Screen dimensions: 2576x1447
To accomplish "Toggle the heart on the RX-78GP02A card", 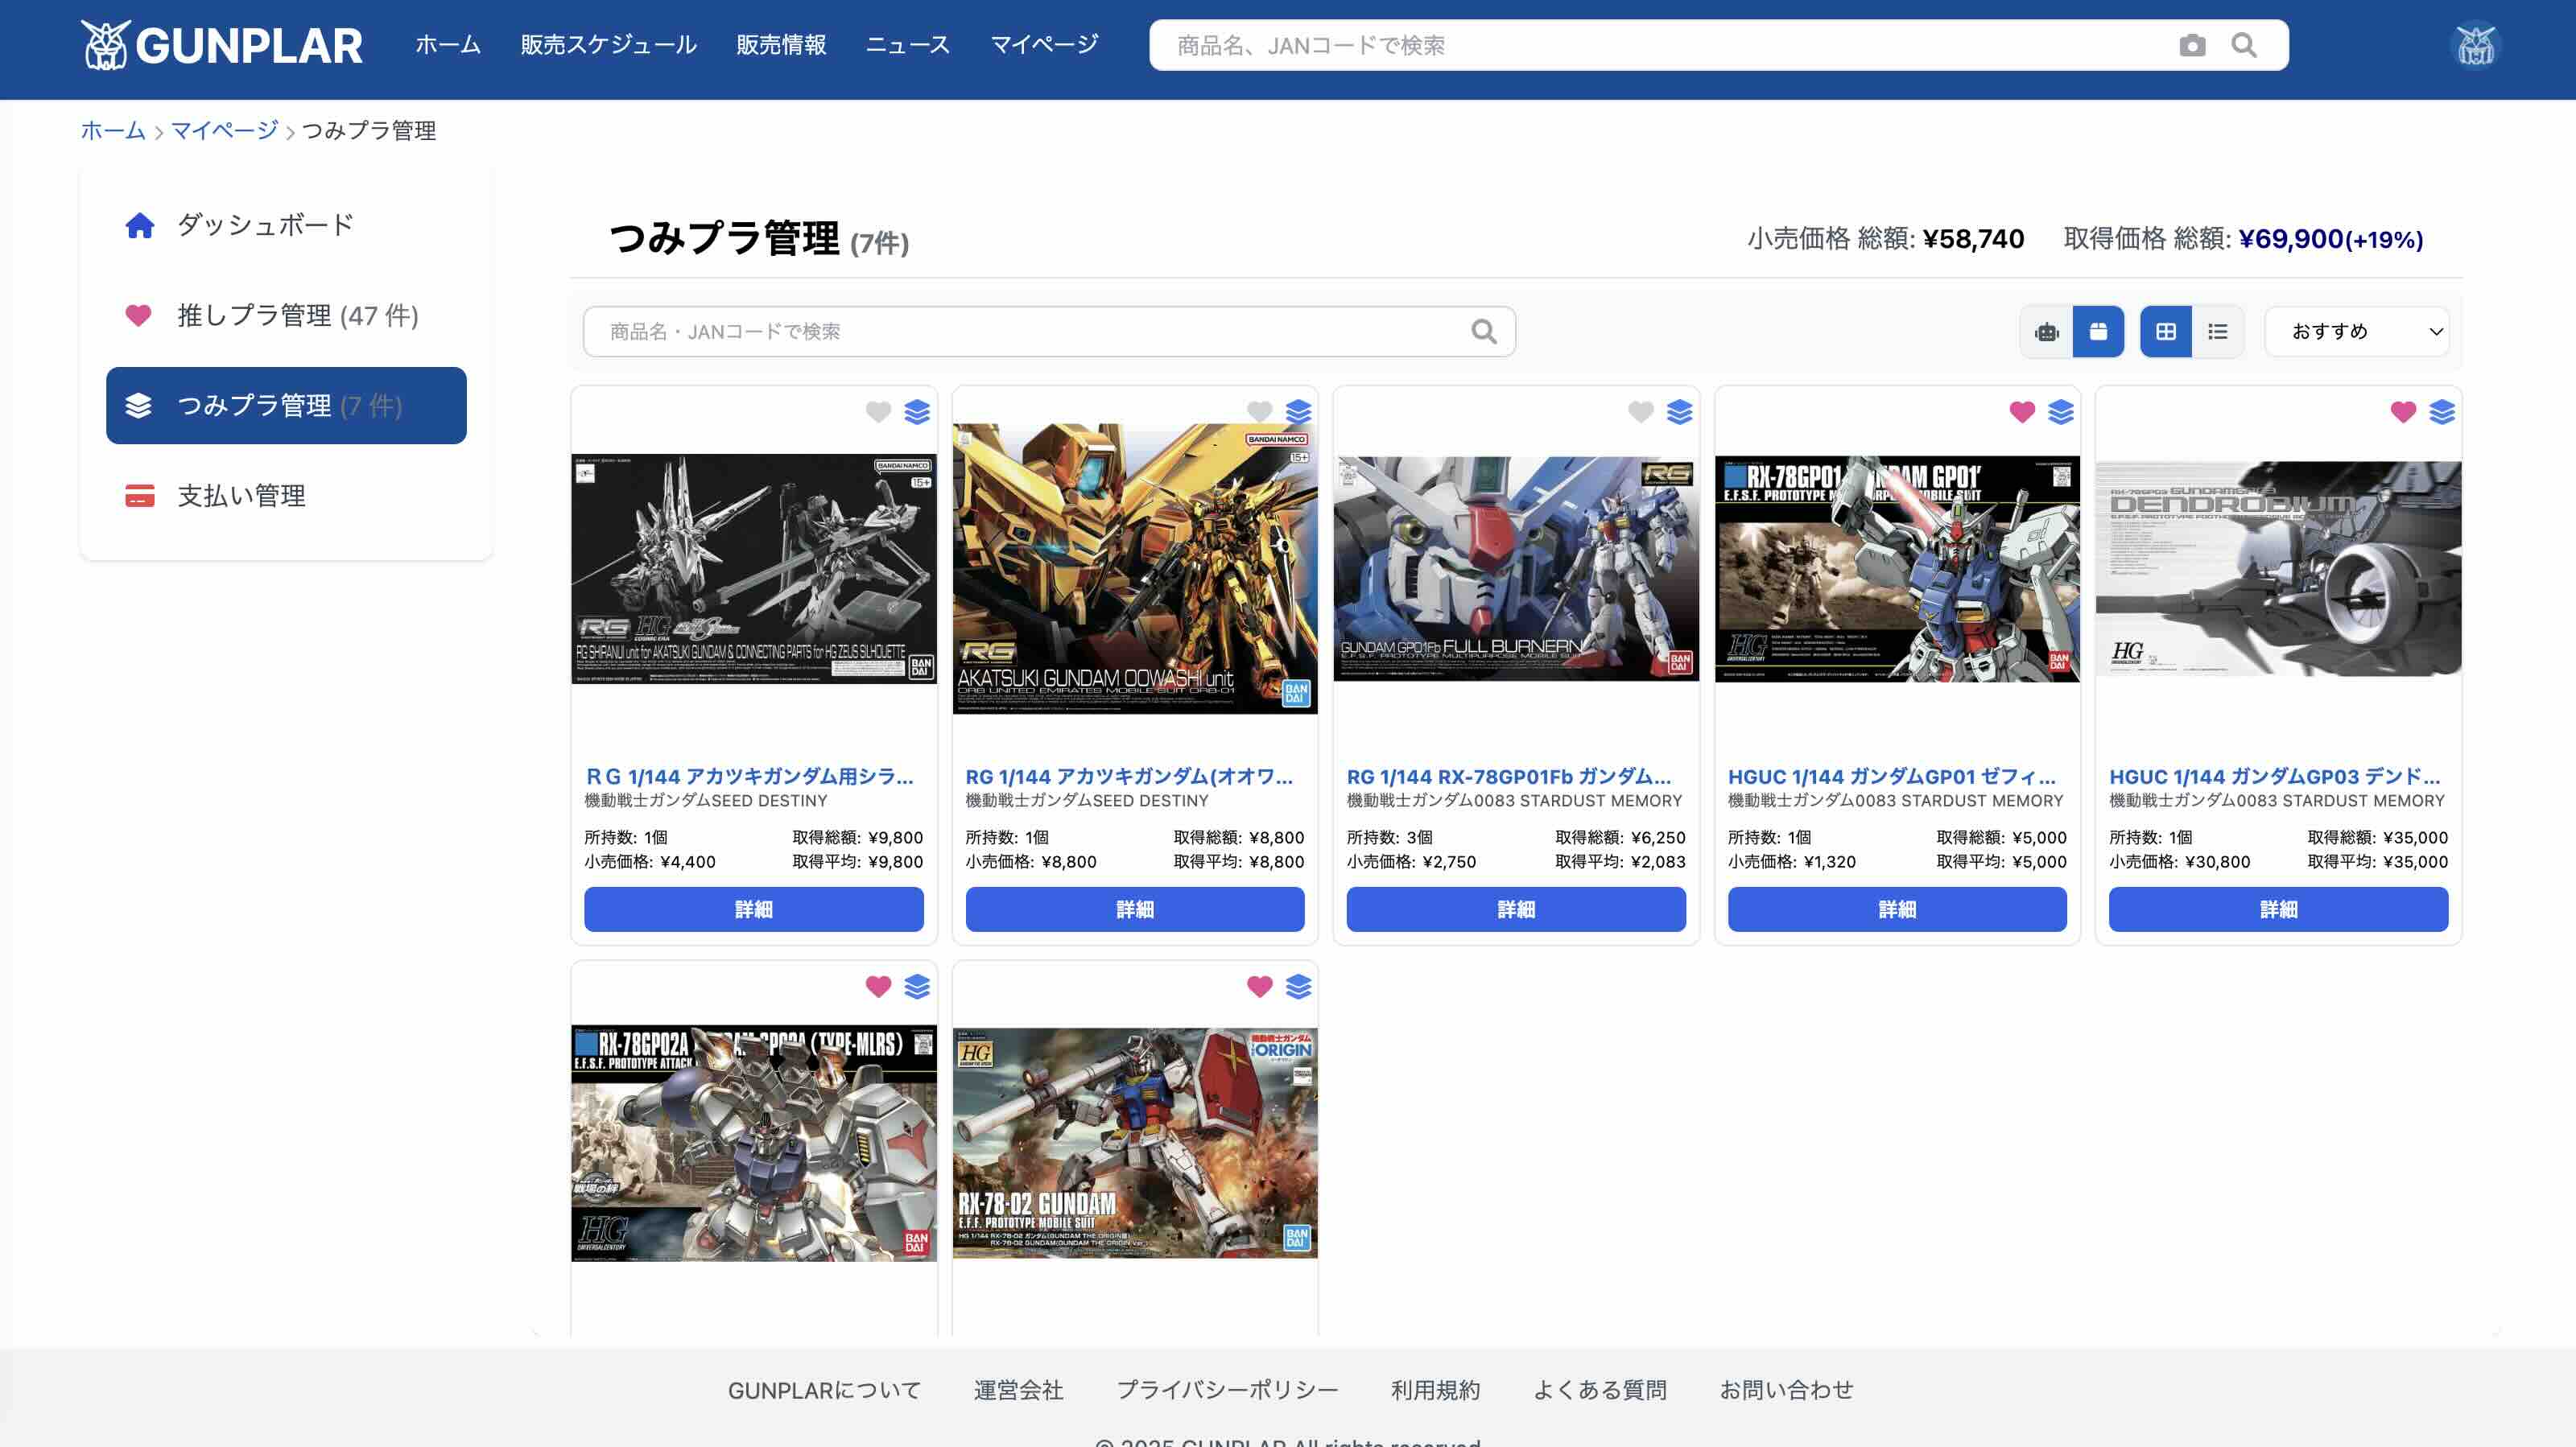I will click(878, 987).
